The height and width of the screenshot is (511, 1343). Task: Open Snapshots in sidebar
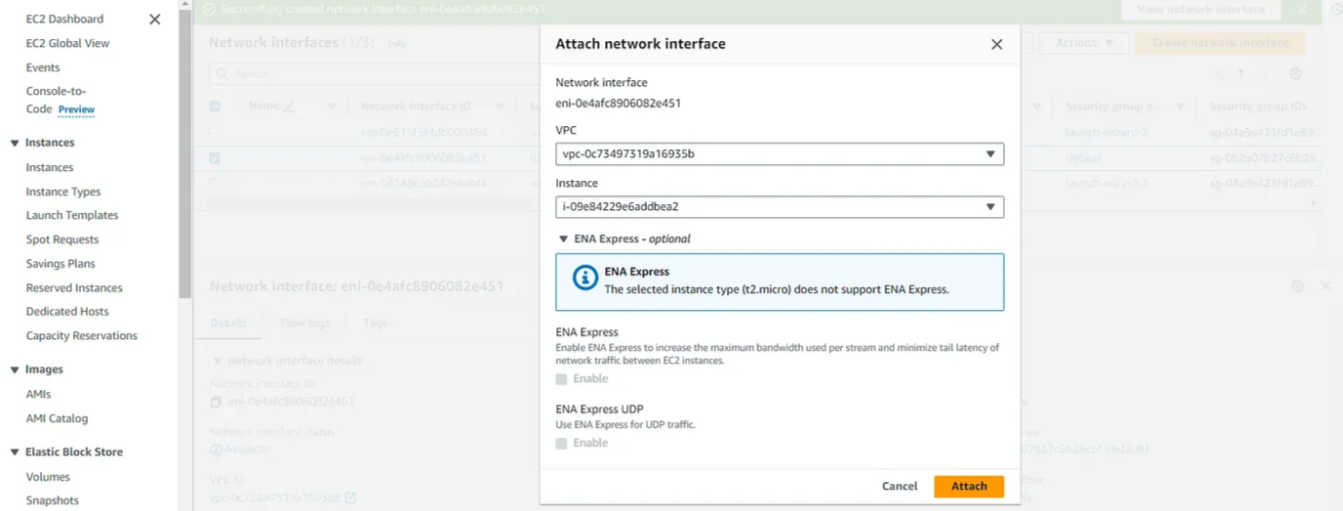(52, 500)
